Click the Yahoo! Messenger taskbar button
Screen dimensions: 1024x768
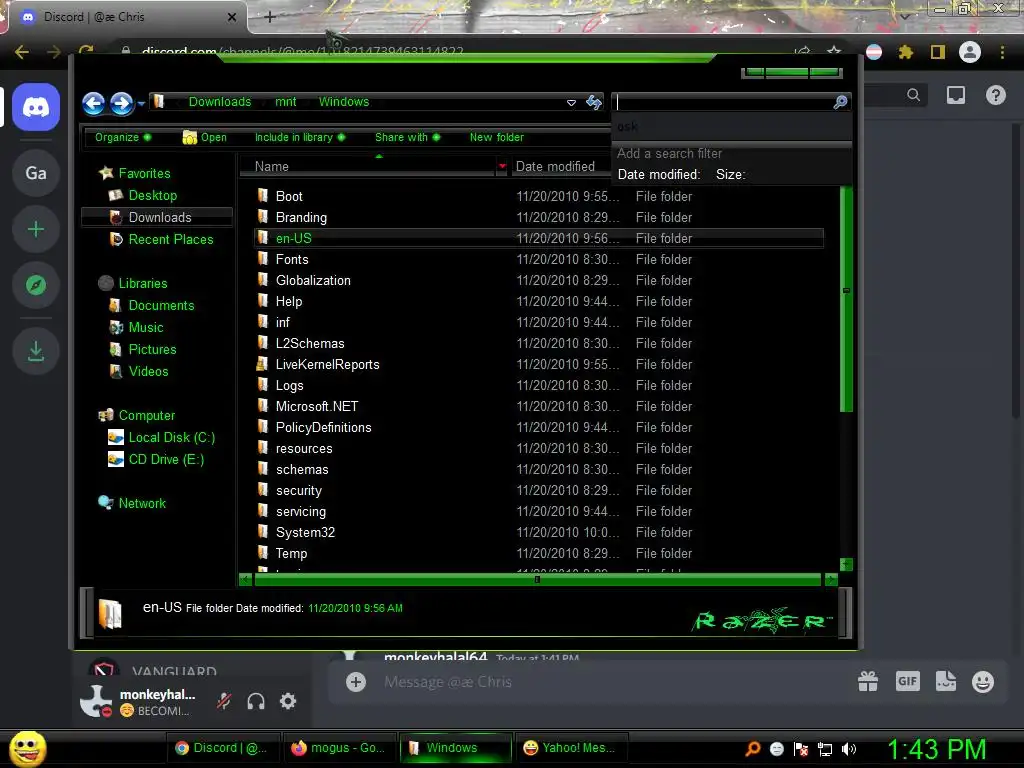click(572, 748)
